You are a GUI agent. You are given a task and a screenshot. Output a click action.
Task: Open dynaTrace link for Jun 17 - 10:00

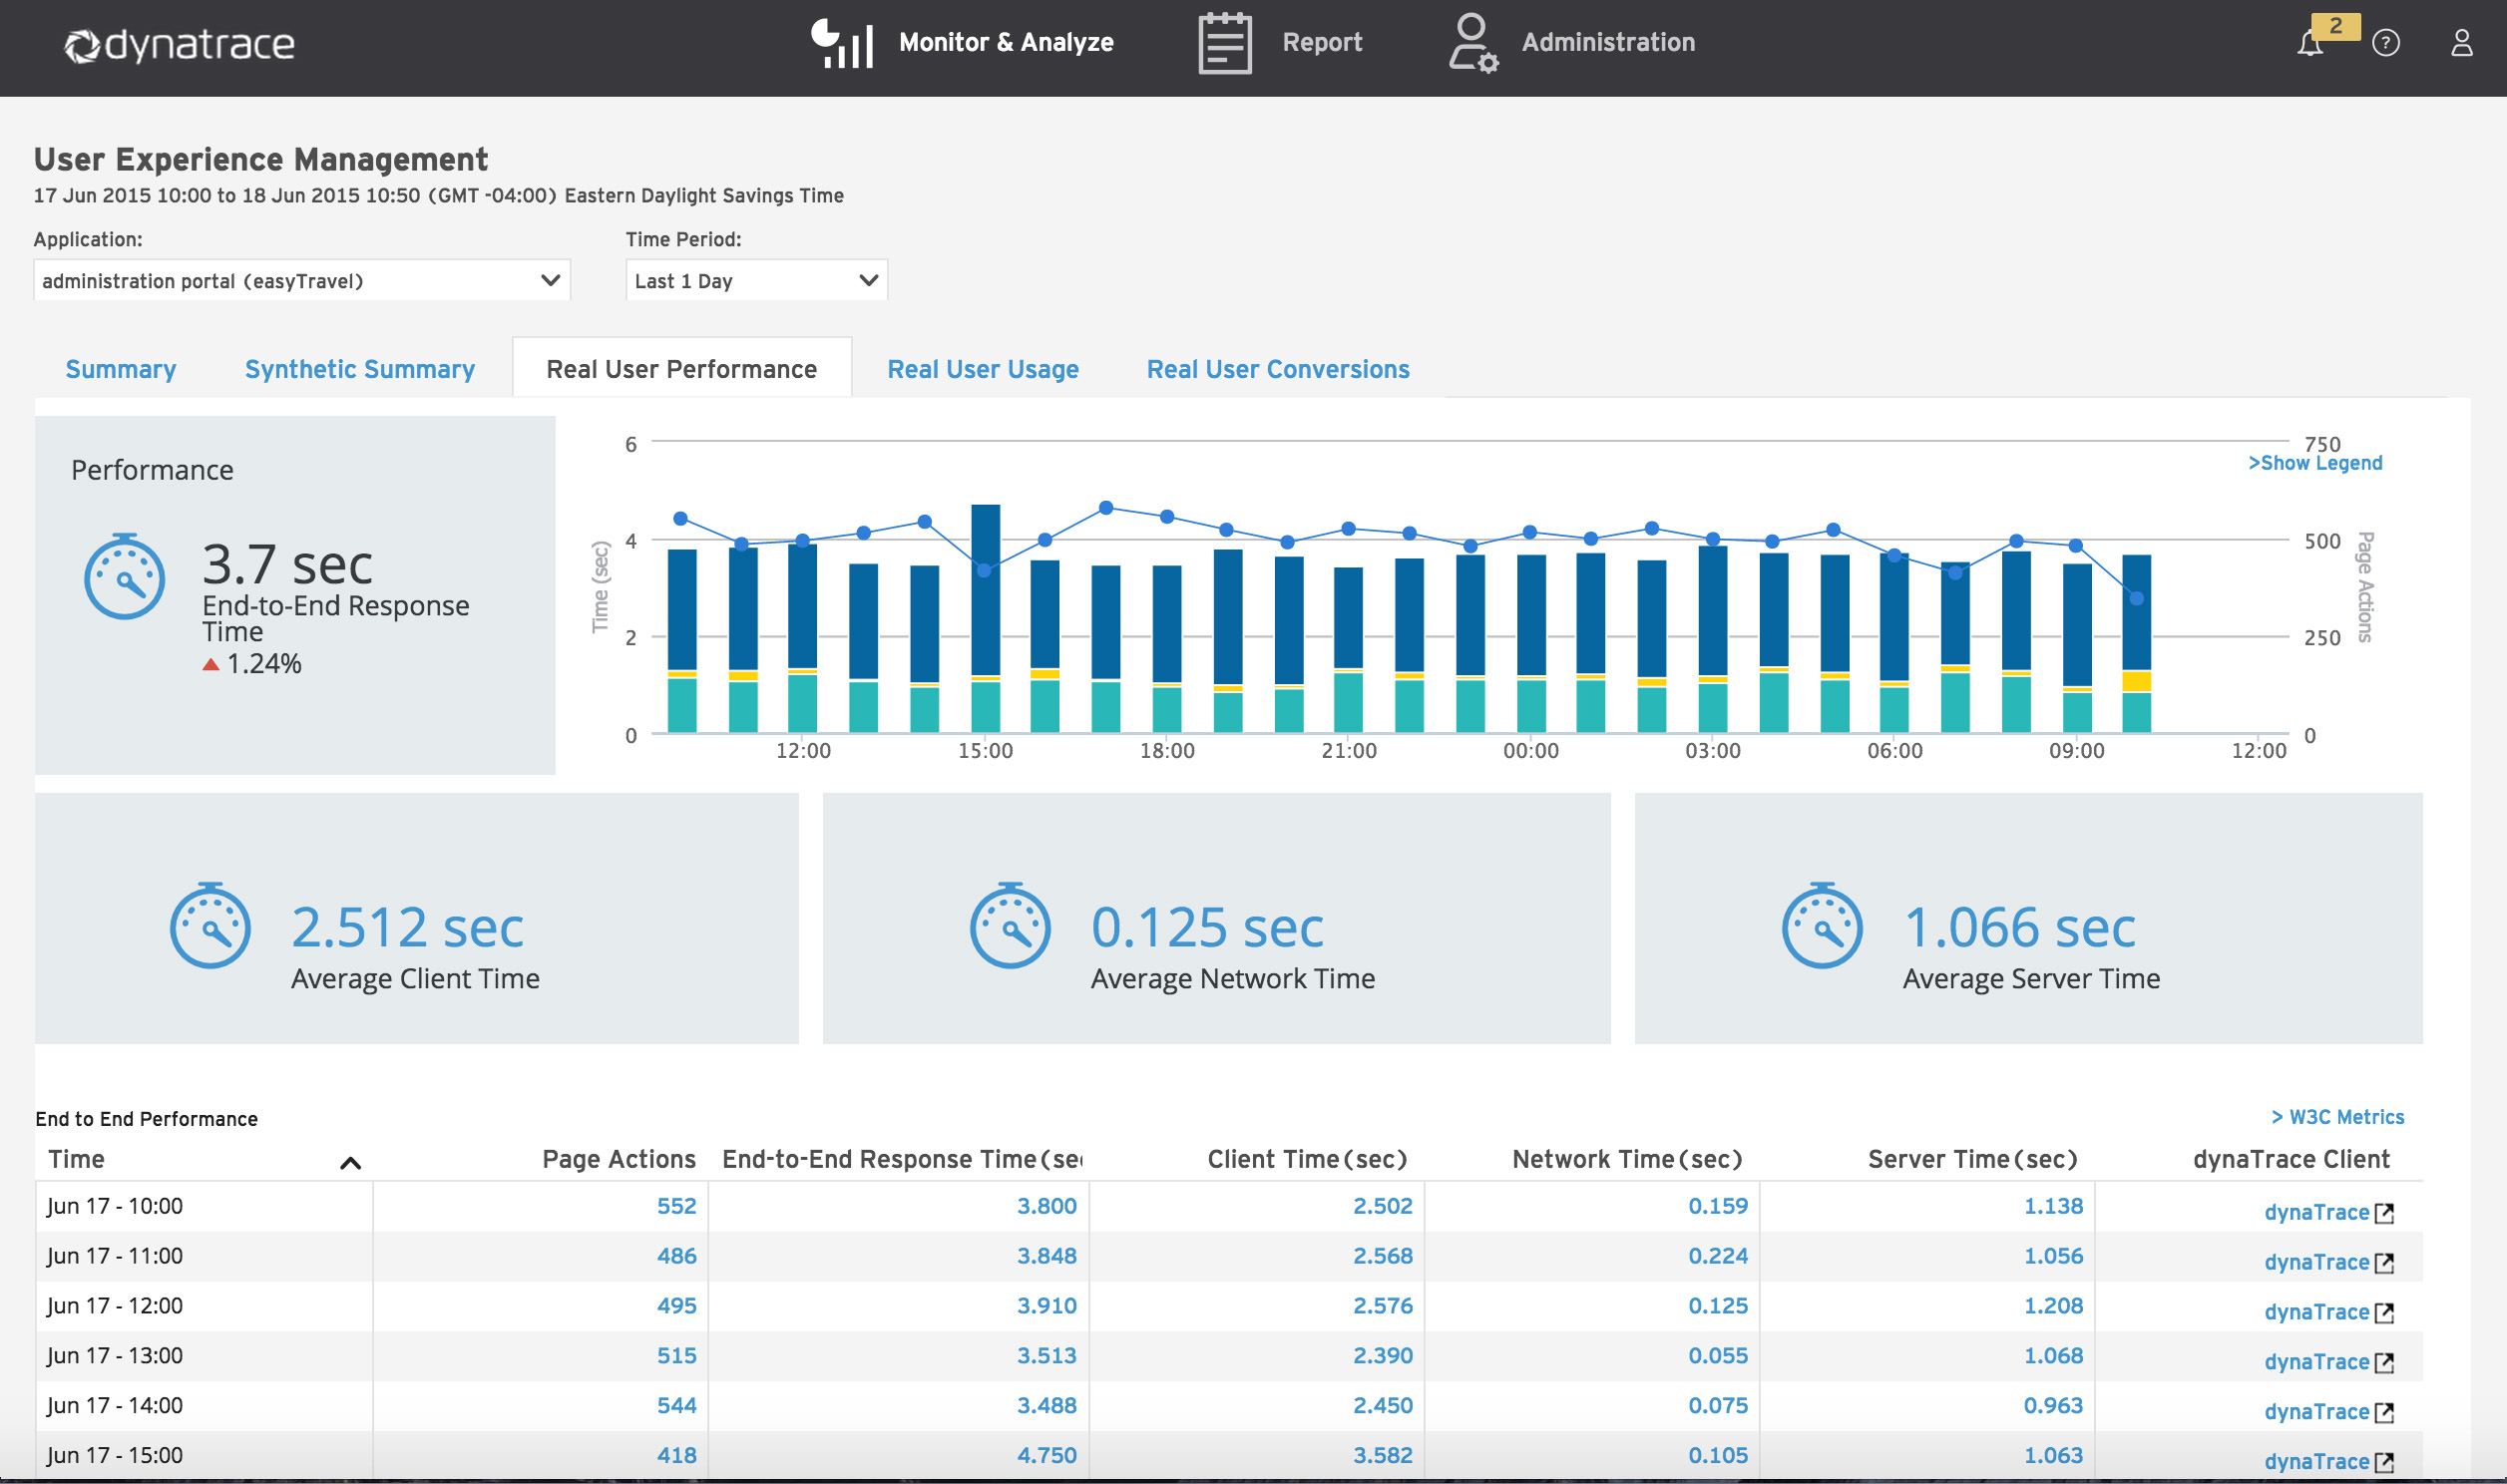pos(2317,1212)
